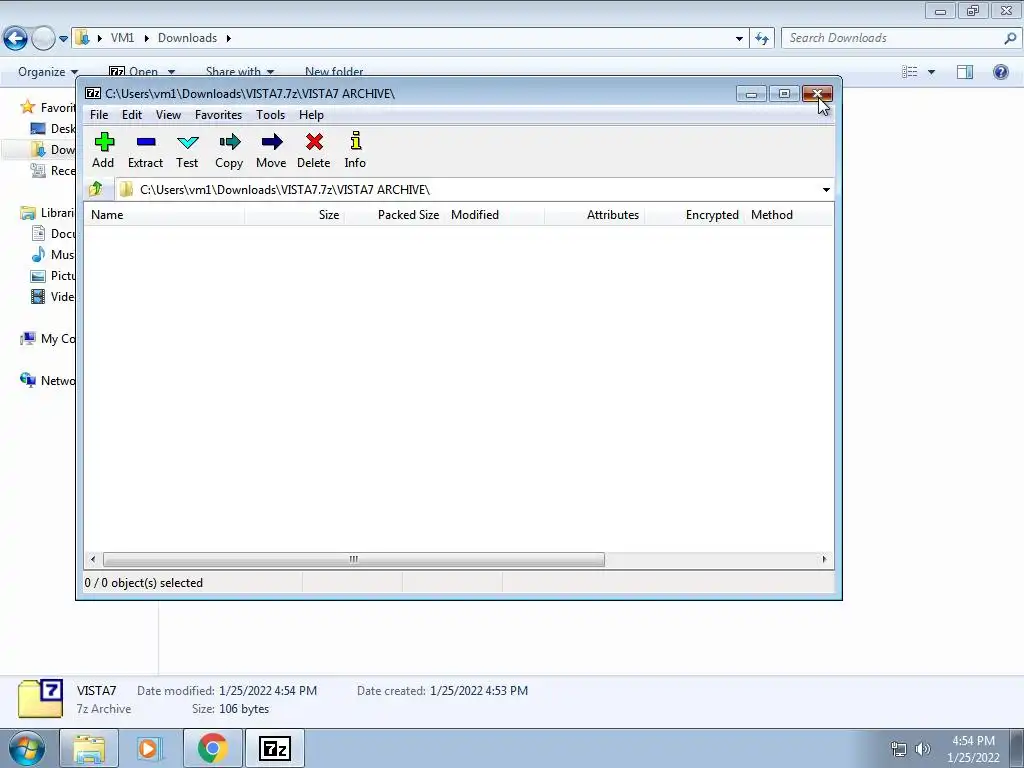Go up one folder level in 7-Zip
The height and width of the screenshot is (768, 1024).
point(96,189)
